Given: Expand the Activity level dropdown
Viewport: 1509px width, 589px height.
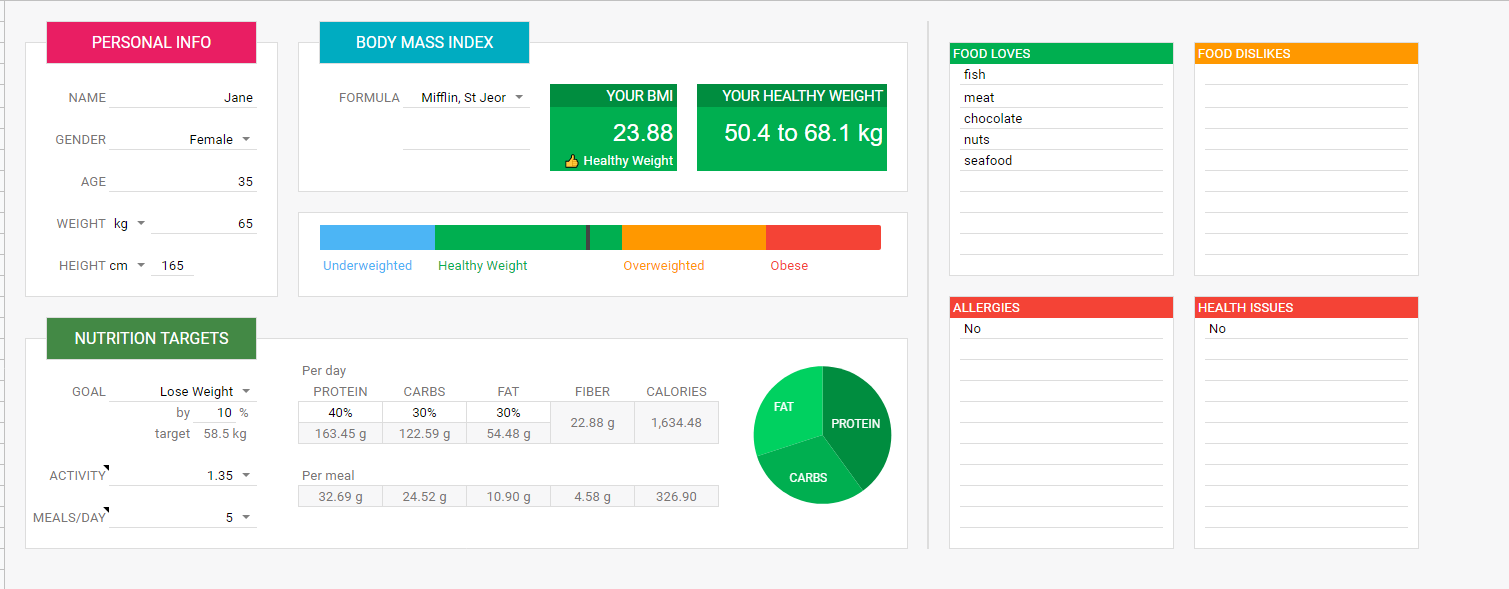Looking at the screenshot, I should (246, 476).
